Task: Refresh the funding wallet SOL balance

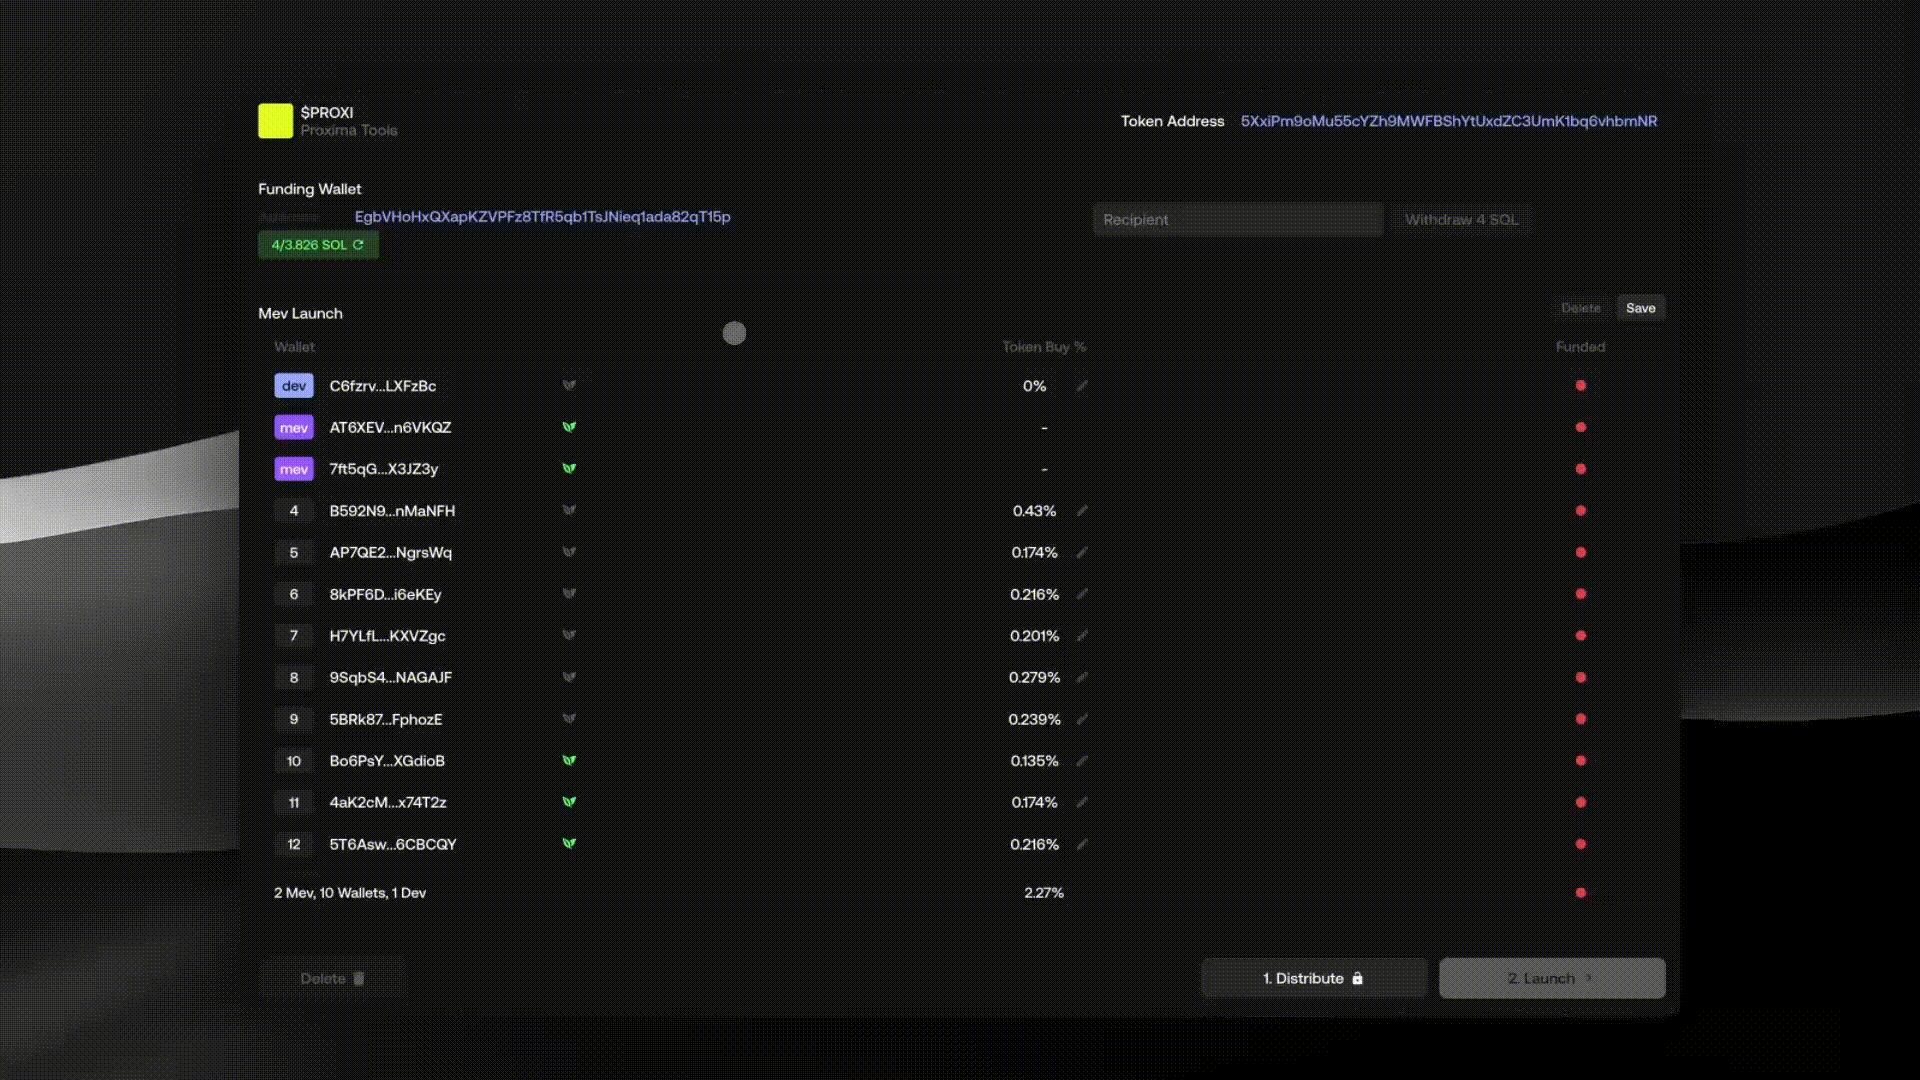Action: pyautogui.click(x=358, y=245)
